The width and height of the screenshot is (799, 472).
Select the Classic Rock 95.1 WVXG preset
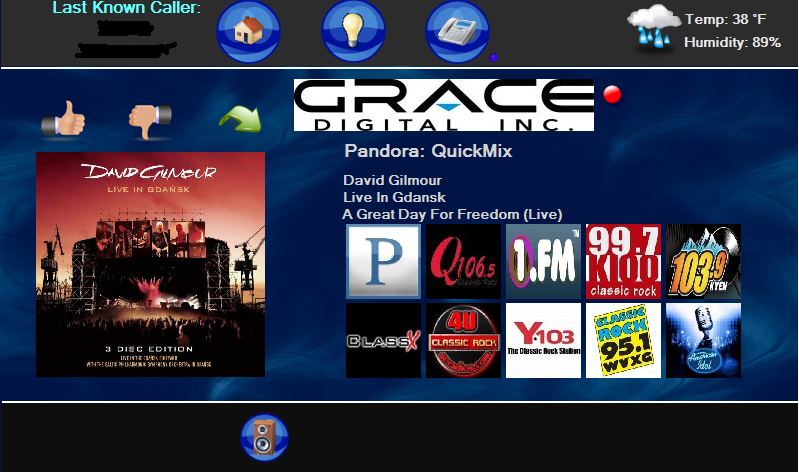[624, 340]
